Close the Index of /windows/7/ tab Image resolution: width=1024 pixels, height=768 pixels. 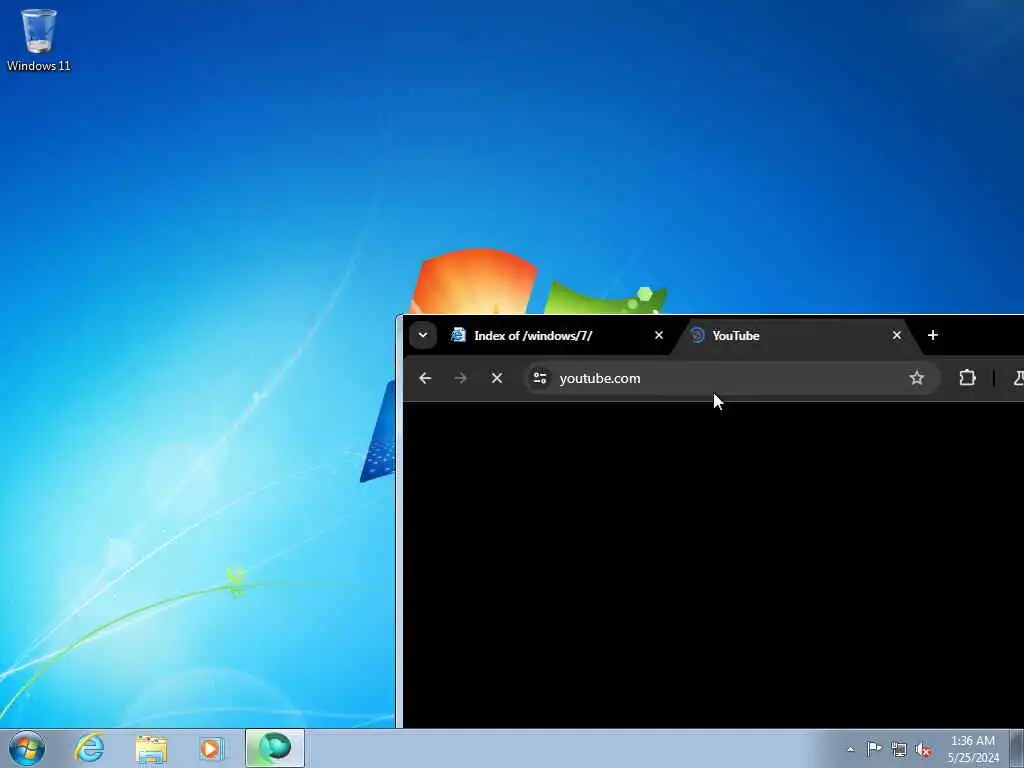tap(659, 335)
